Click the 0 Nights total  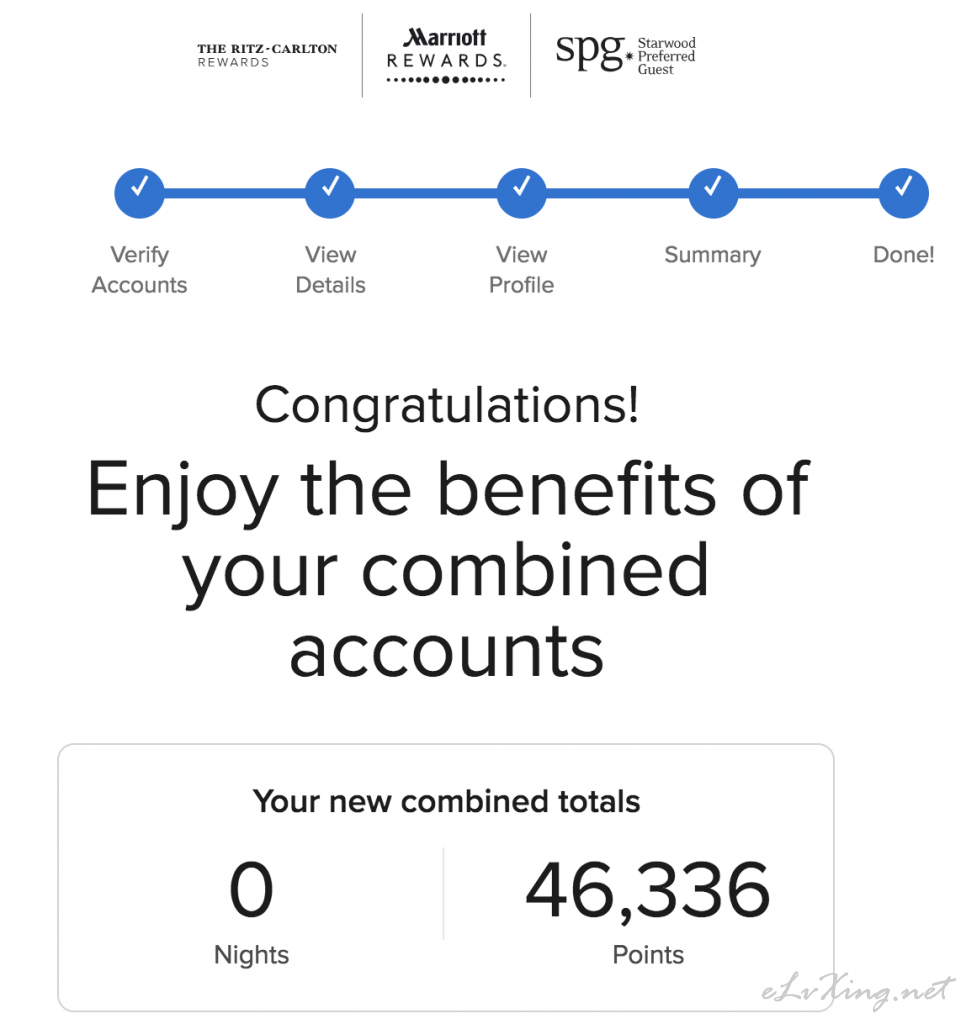(x=251, y=889)
